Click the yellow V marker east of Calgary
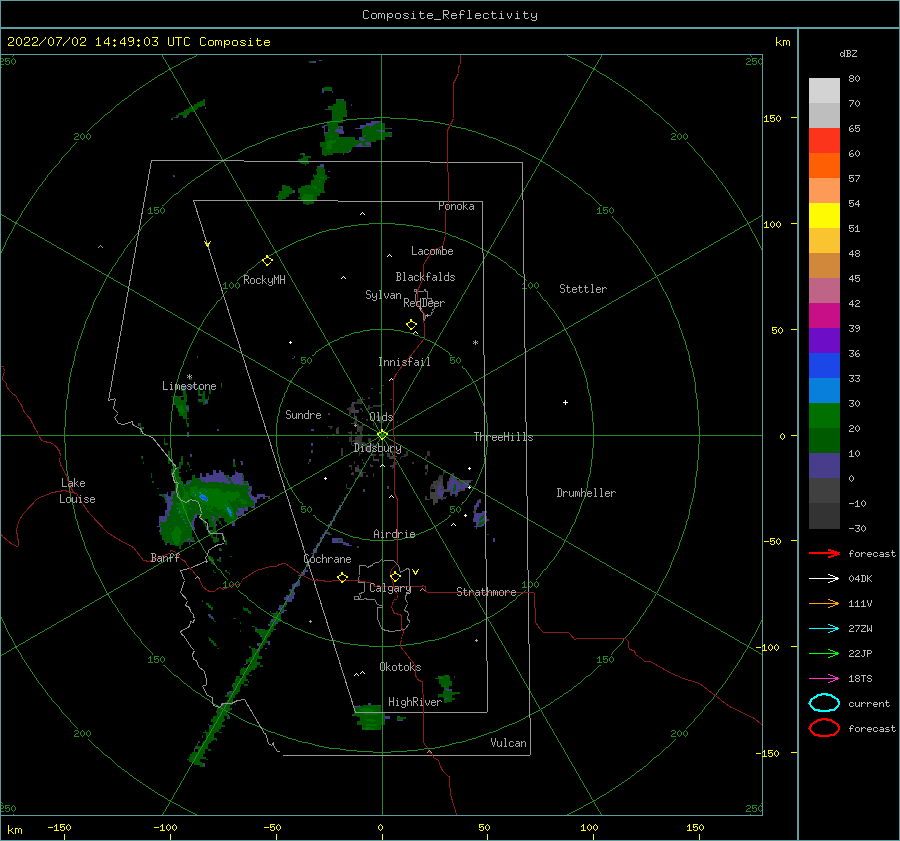 pos(415,572)
